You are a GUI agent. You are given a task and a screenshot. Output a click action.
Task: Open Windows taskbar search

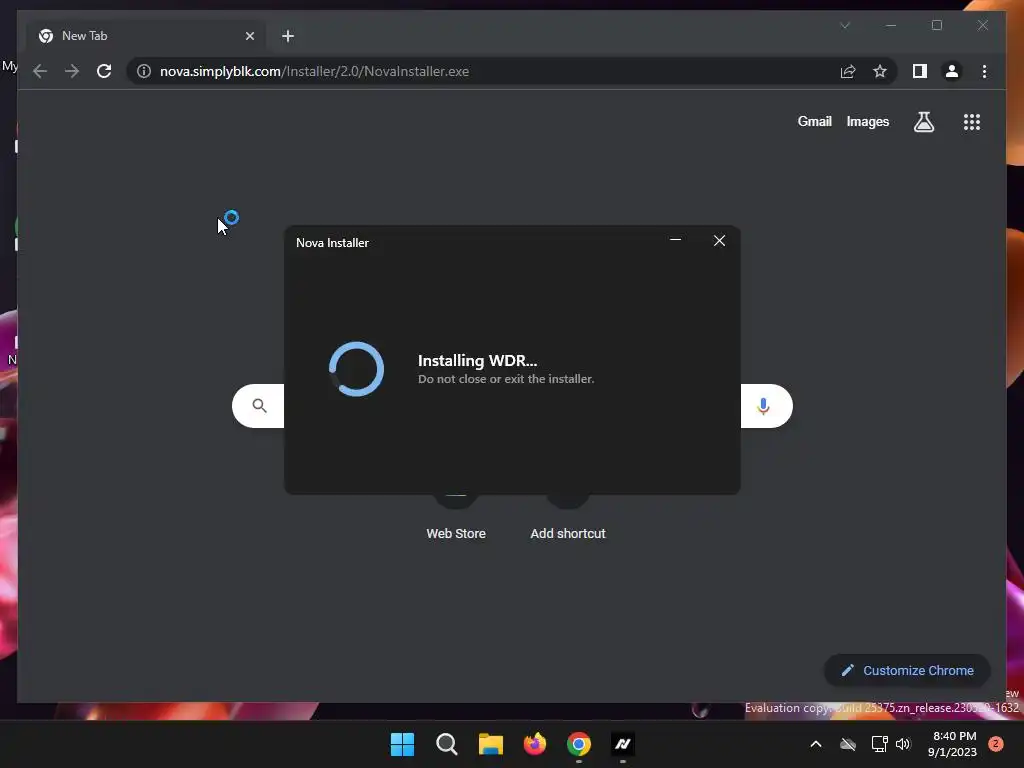tap(447, 744)
